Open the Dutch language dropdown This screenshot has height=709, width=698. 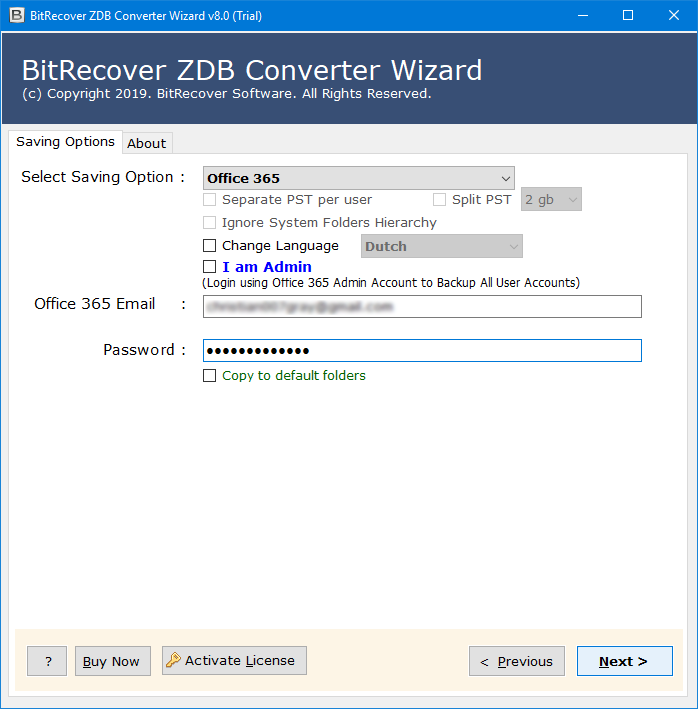tap(442, 246)
